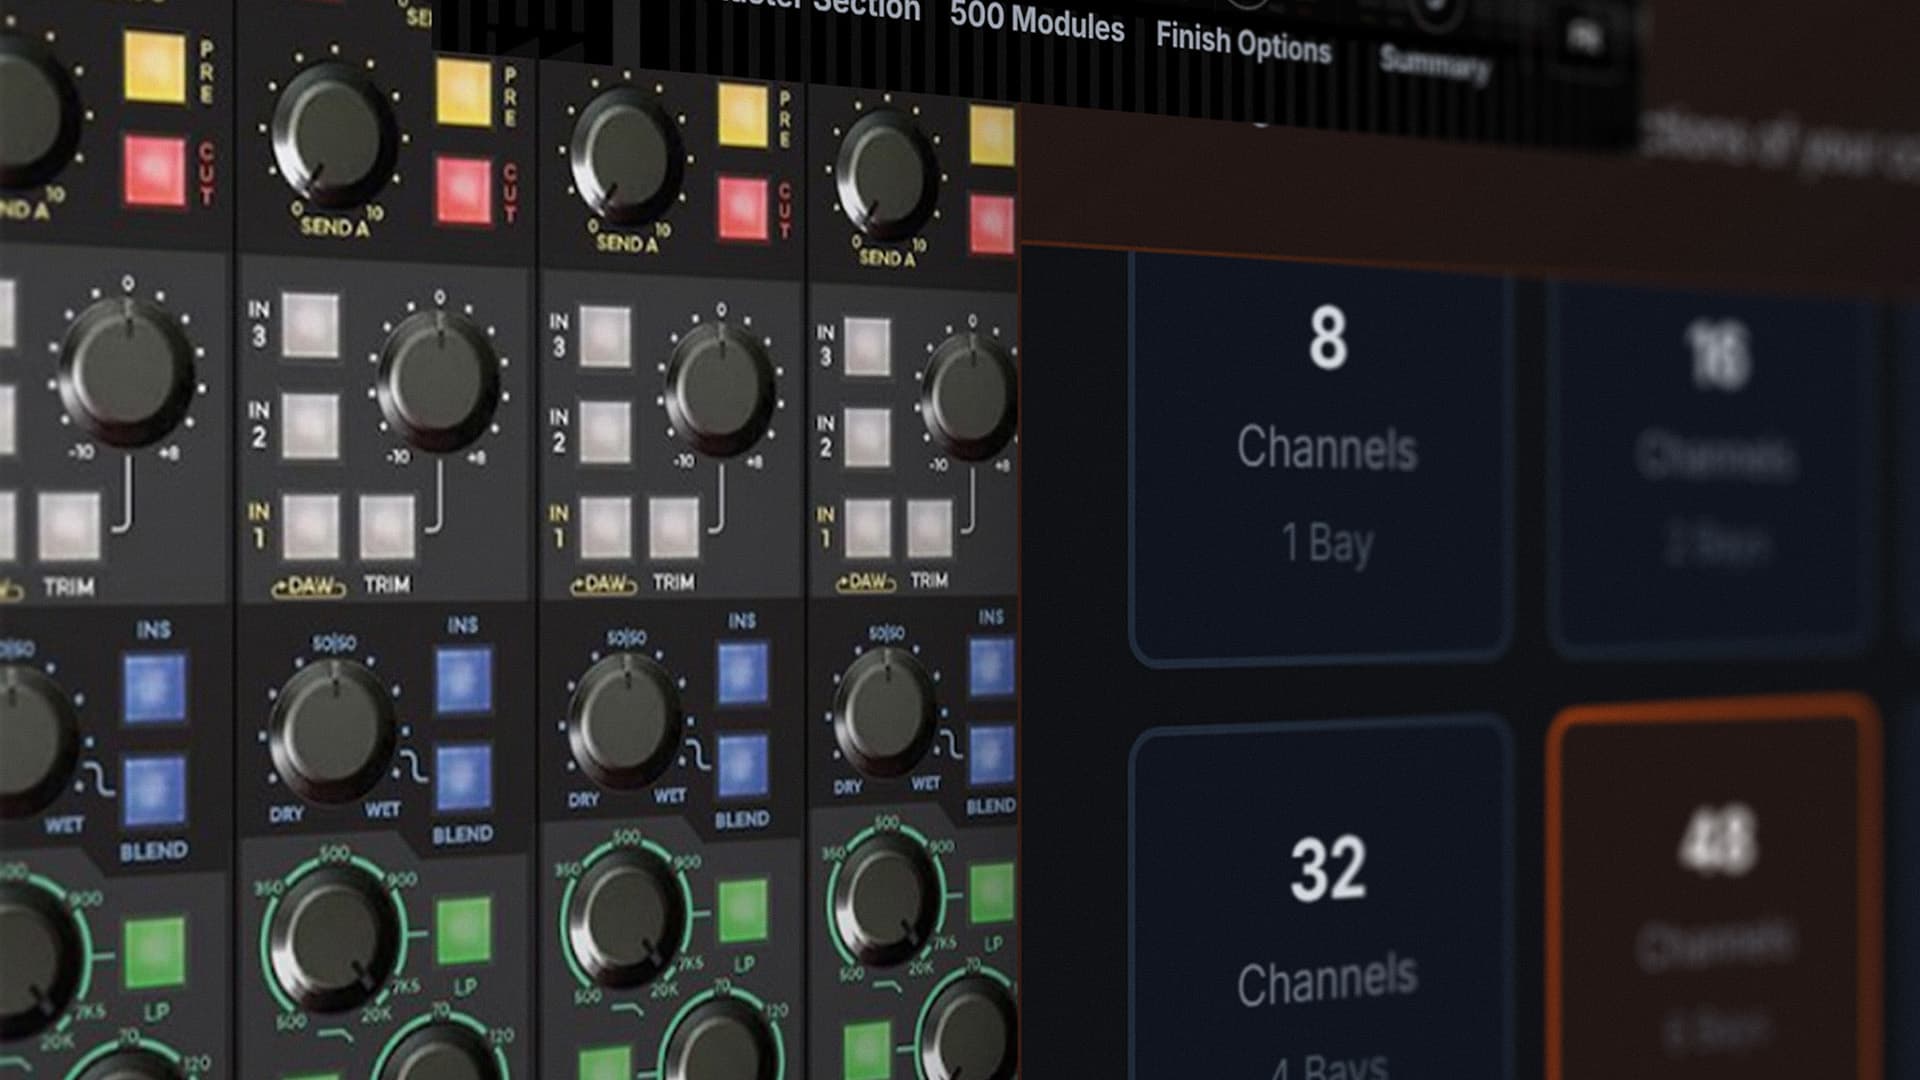
Task: Click the SEND A knob on second strip
Action: [334, 133]
